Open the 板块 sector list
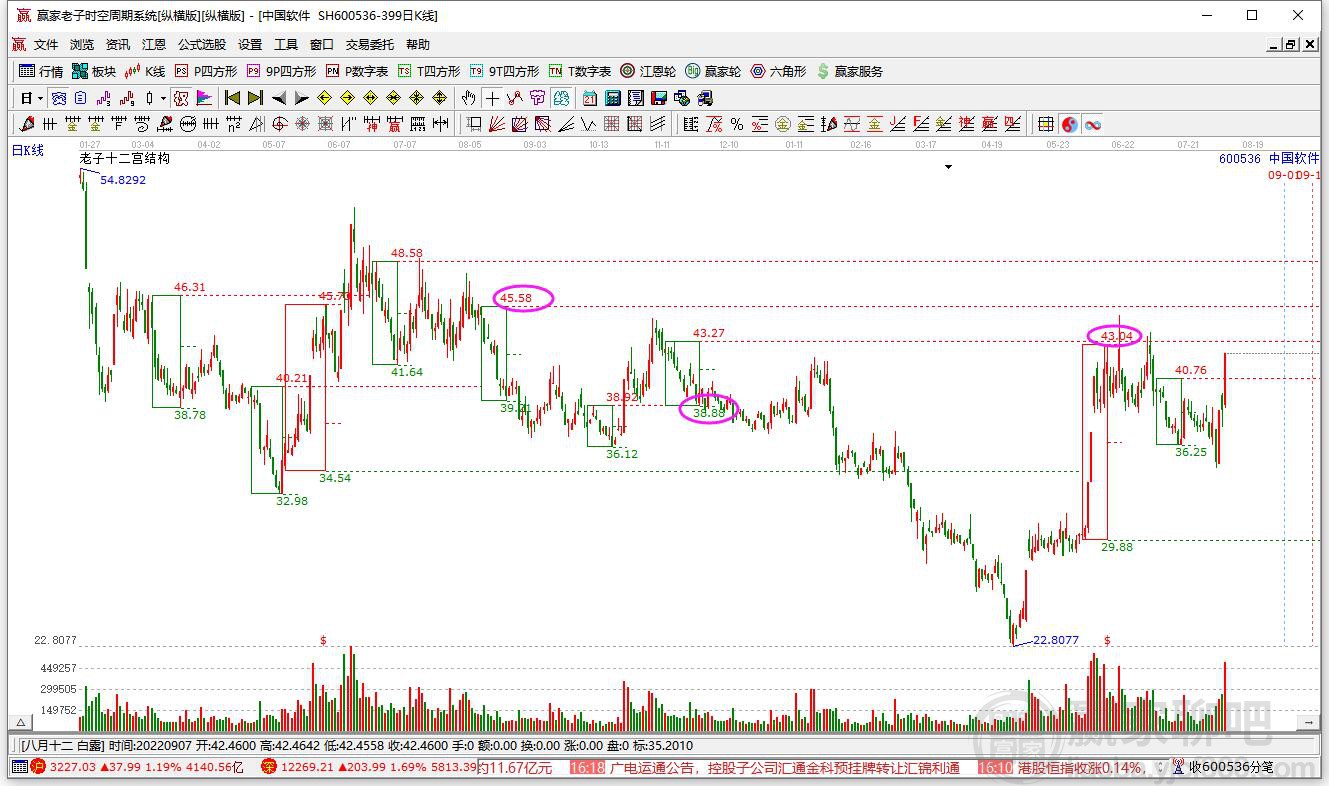Screen dimensions: 1329x786 pos(94,71)
